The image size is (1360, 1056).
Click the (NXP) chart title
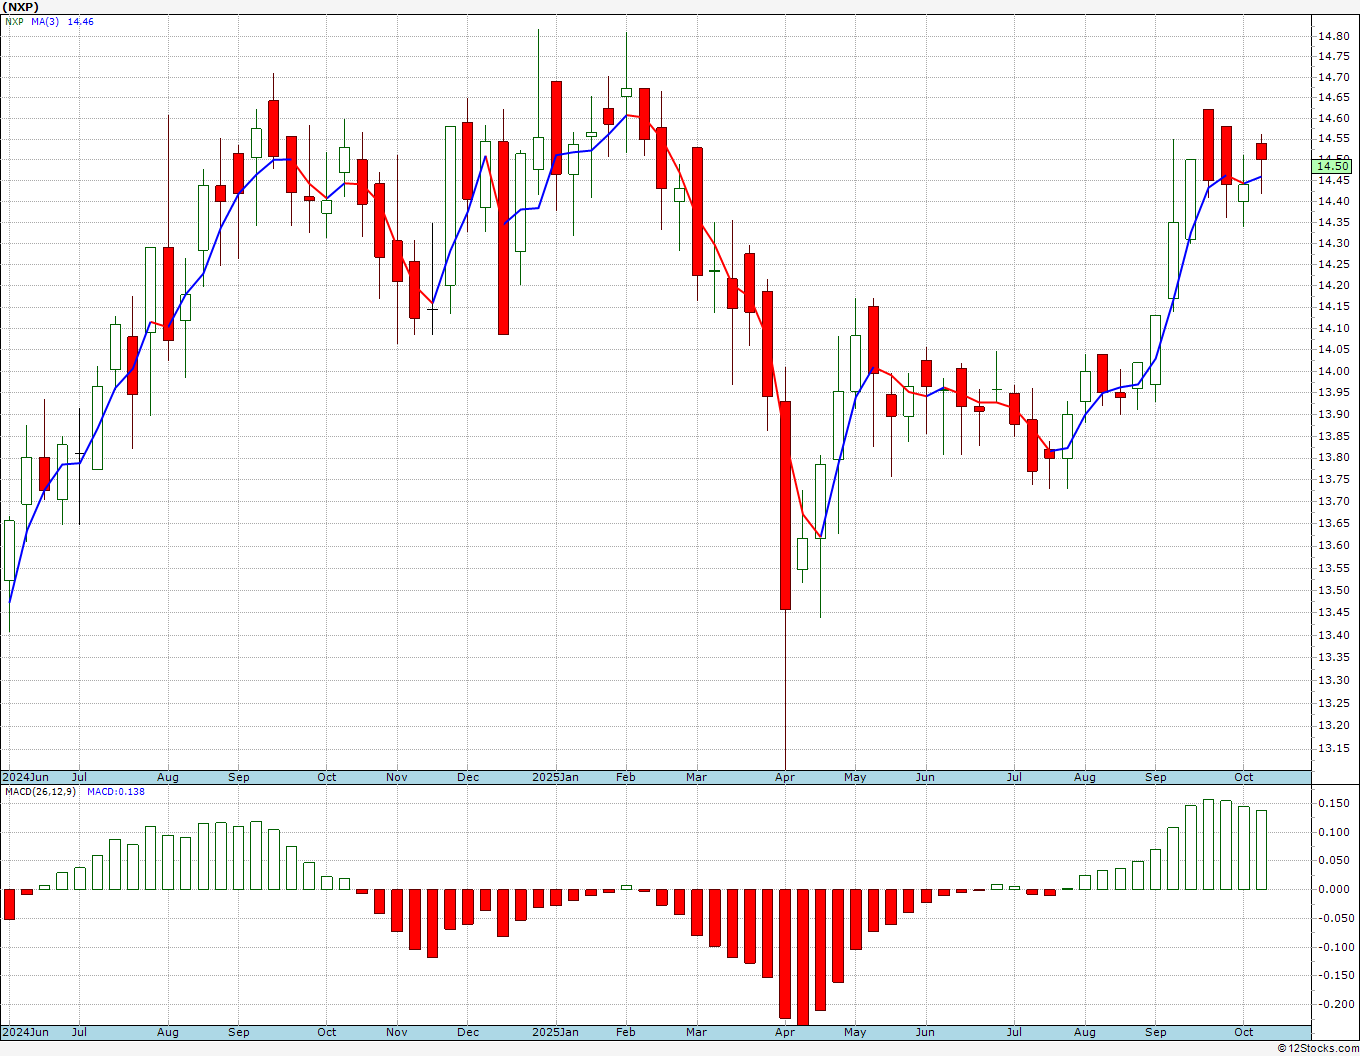(20, 7)
